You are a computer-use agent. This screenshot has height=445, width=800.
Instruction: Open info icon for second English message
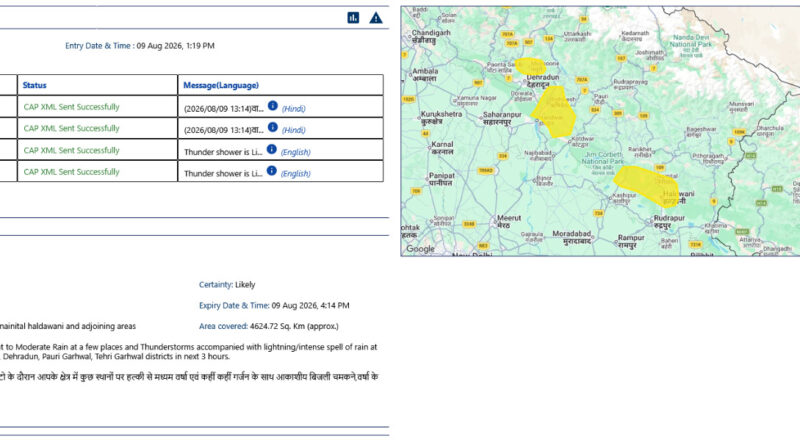pos(272,170)
